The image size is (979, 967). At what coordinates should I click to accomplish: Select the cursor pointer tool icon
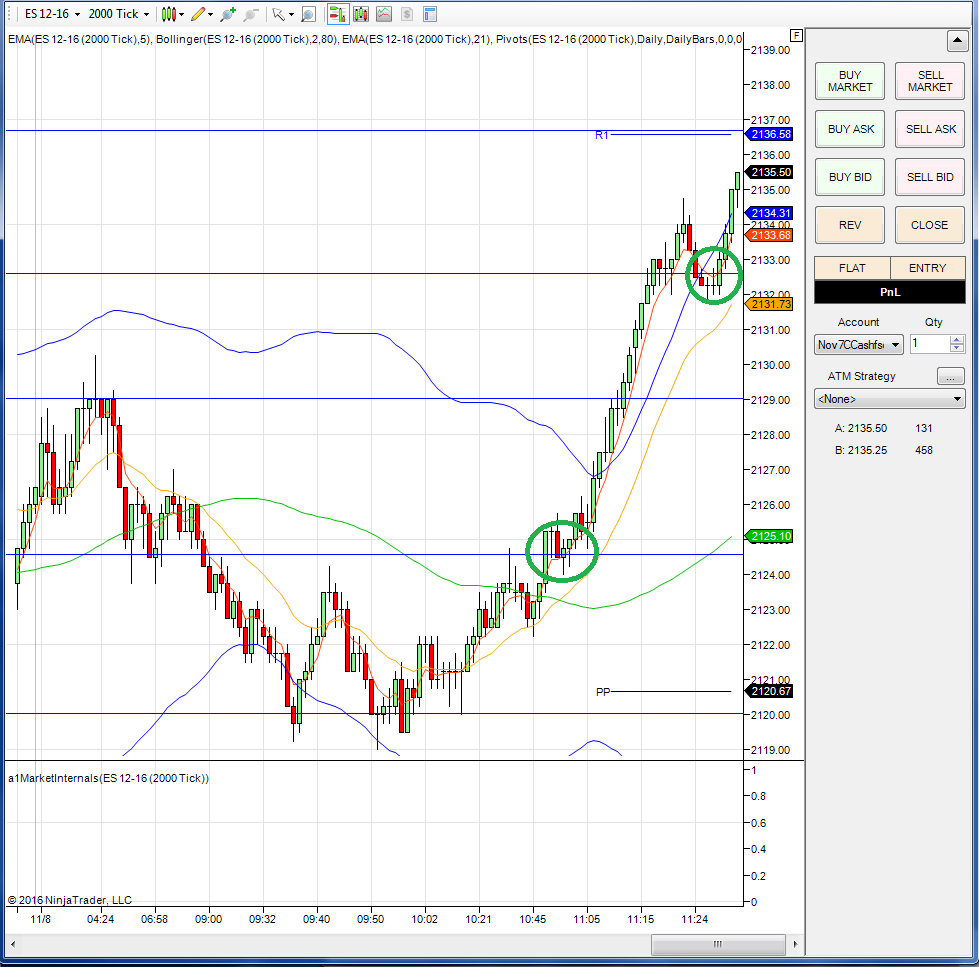pos(278,14)
